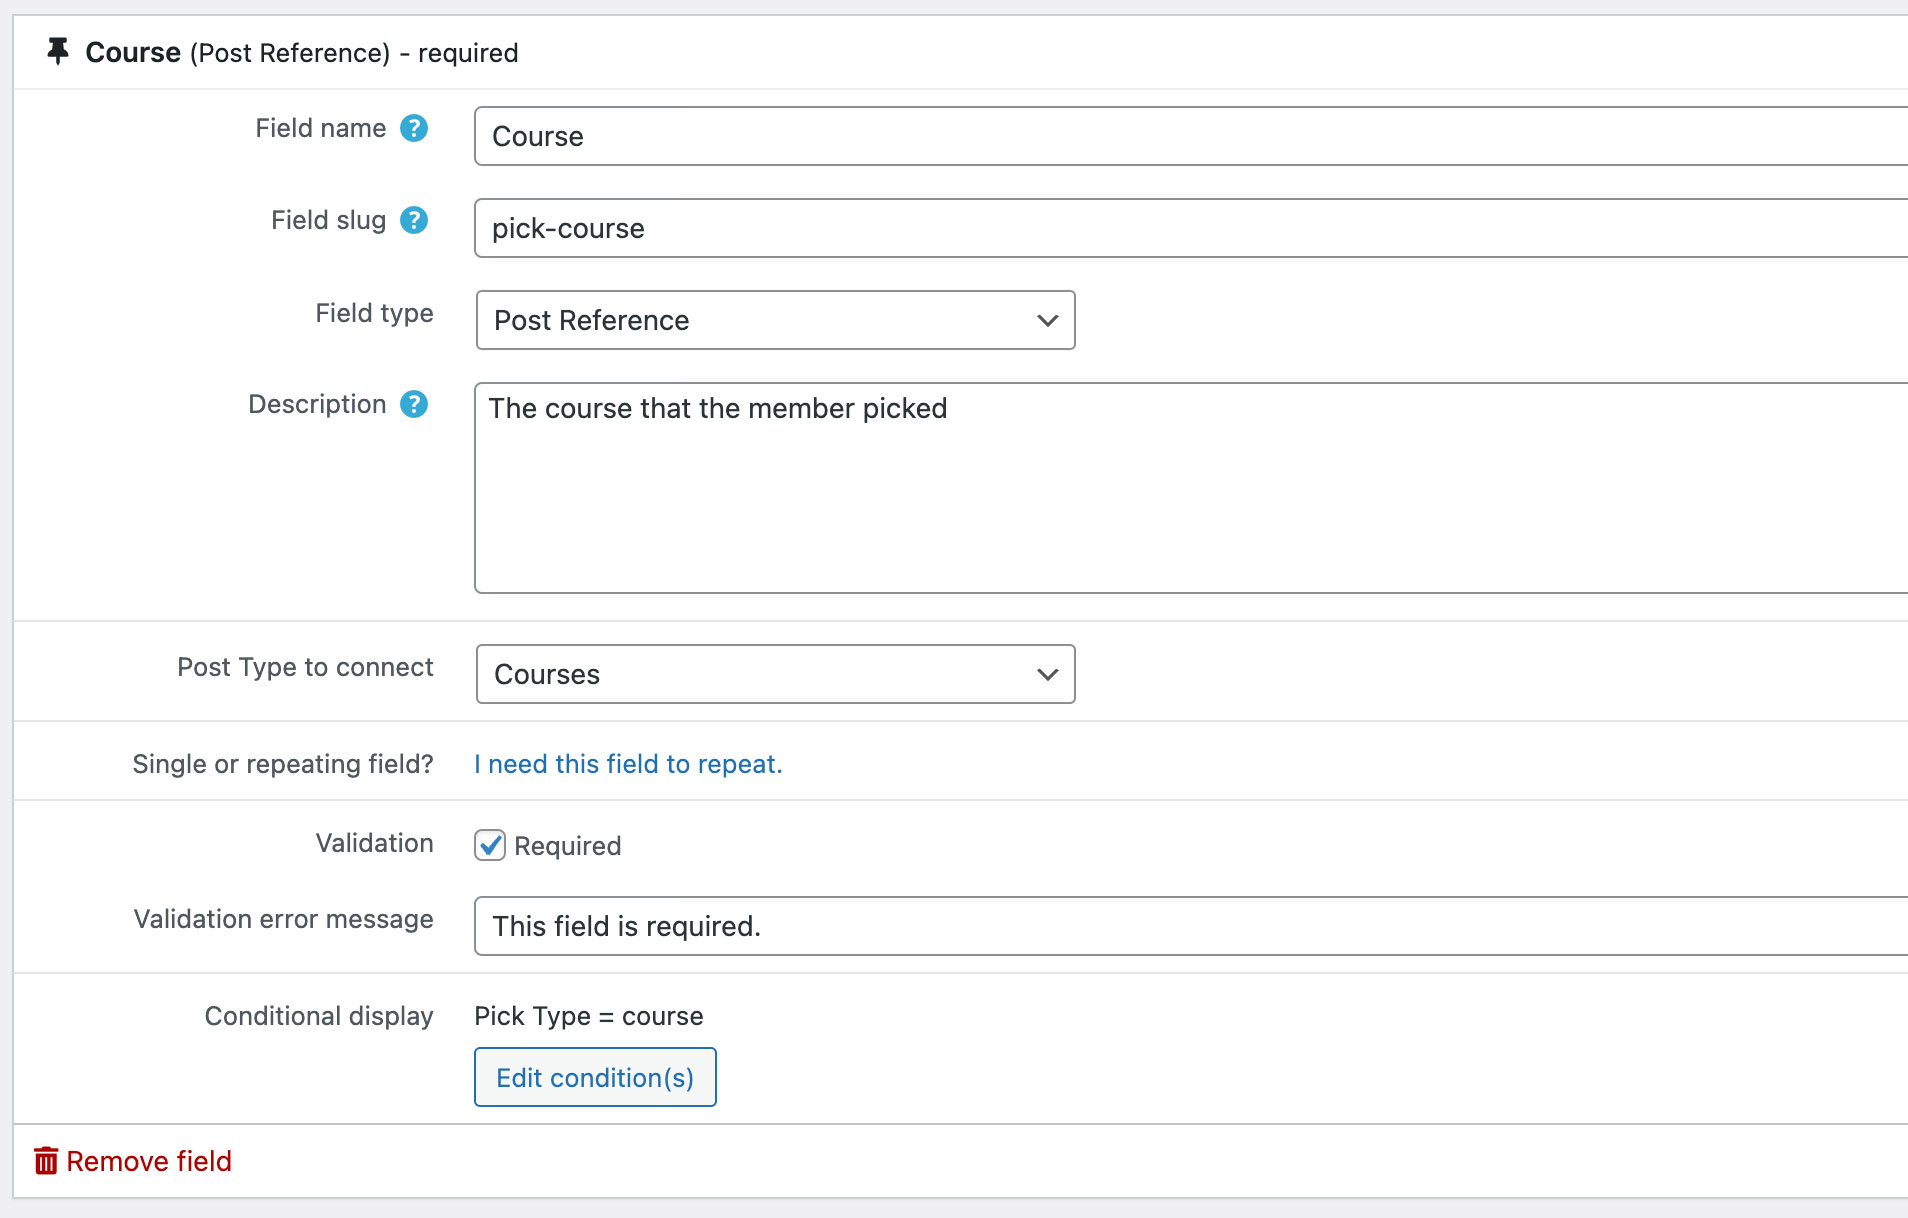Viewport: 1908px width, 1218px height.
Task: Open the Field slug help tooltip icon
Action: tap(414, 220)
